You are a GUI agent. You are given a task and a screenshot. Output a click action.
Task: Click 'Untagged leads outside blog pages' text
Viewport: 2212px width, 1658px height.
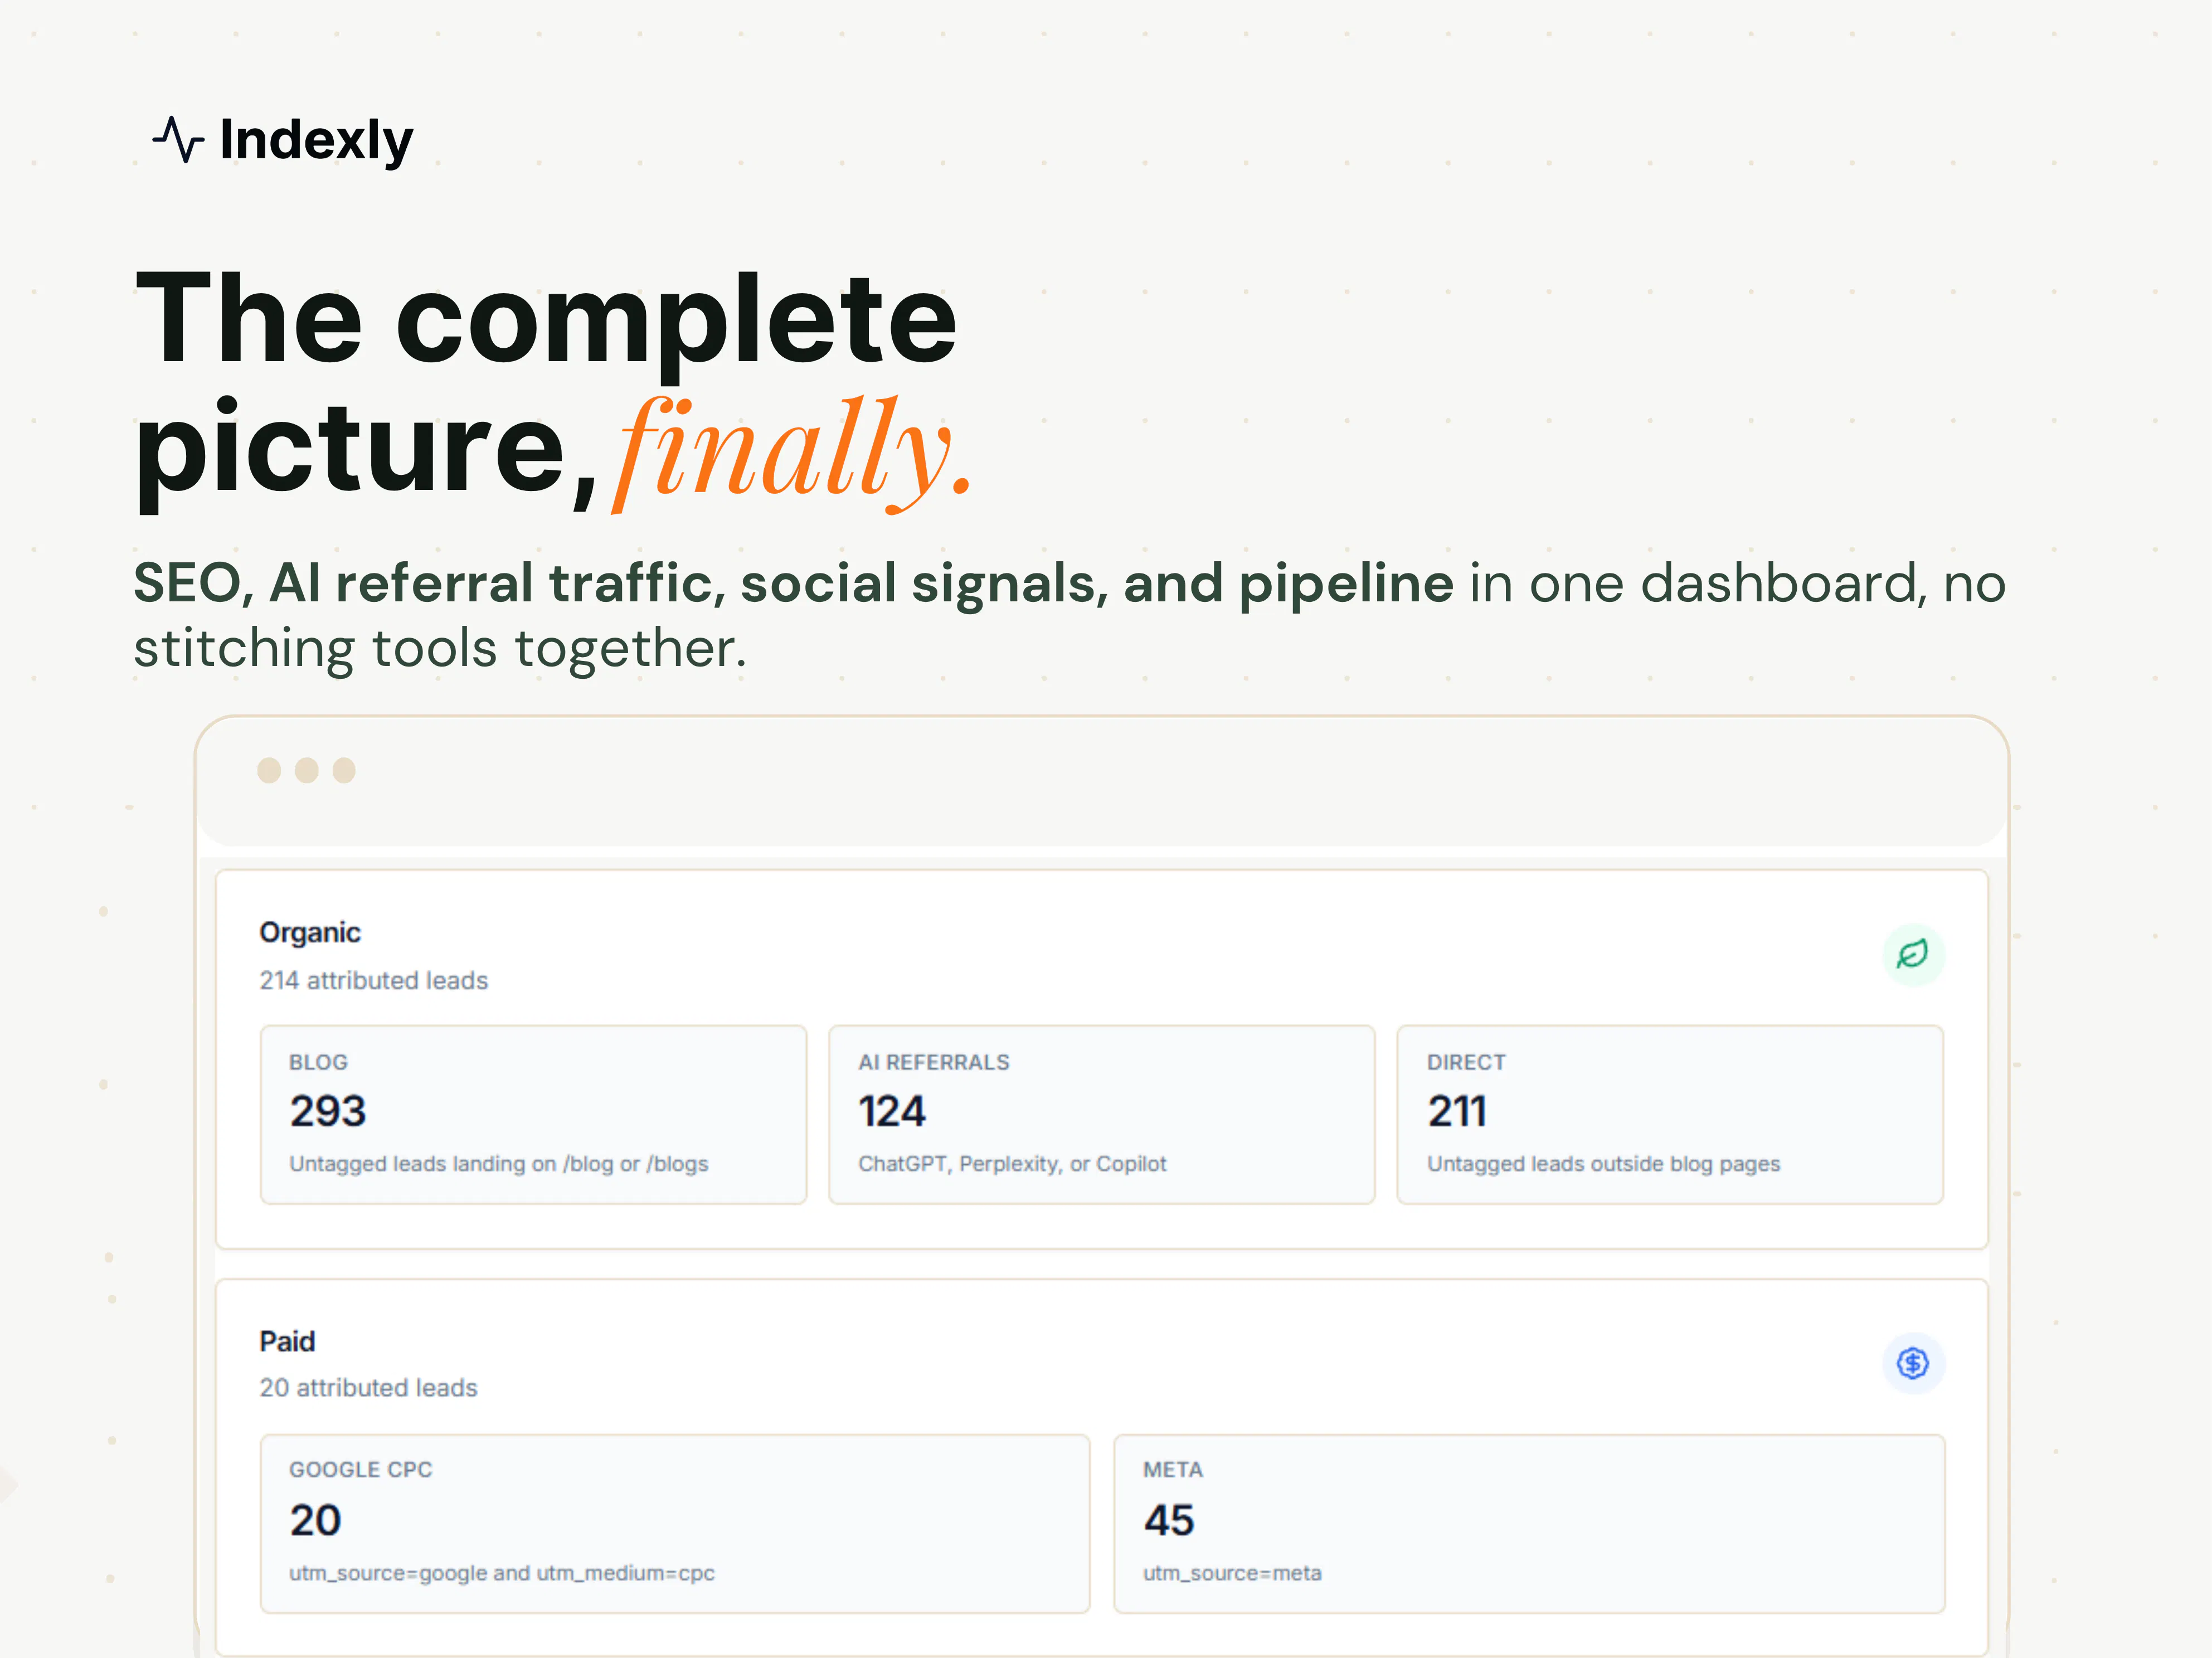[1603, 1164]
